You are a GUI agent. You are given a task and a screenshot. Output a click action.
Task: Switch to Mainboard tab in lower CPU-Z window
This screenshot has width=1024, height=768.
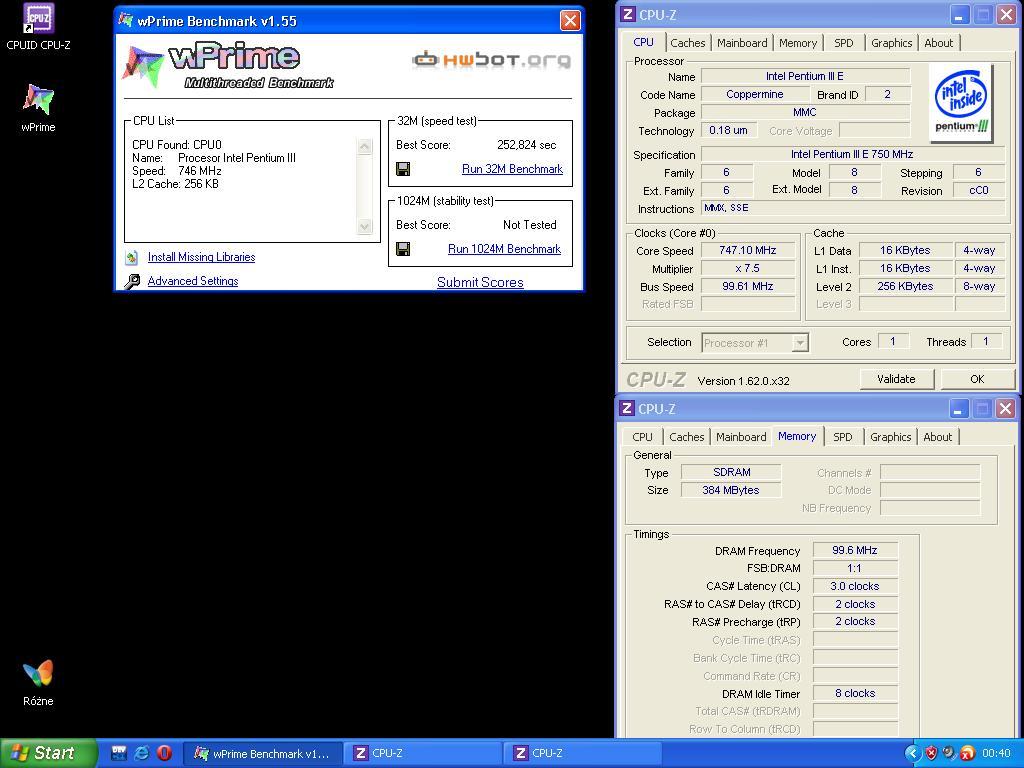point(741,437)
